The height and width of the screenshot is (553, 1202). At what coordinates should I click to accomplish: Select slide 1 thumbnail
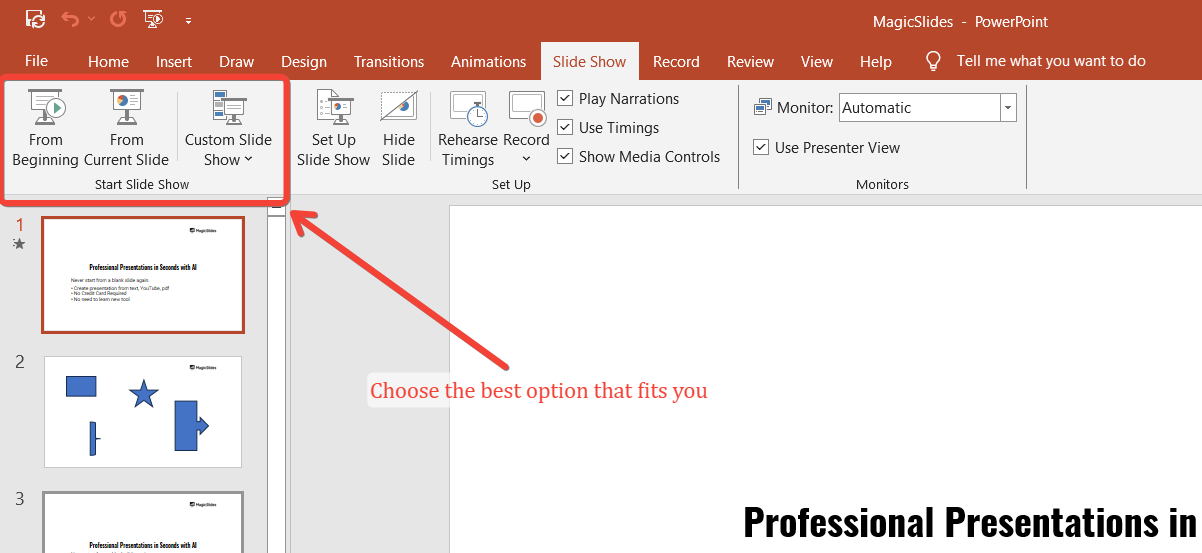pos(143,275)
